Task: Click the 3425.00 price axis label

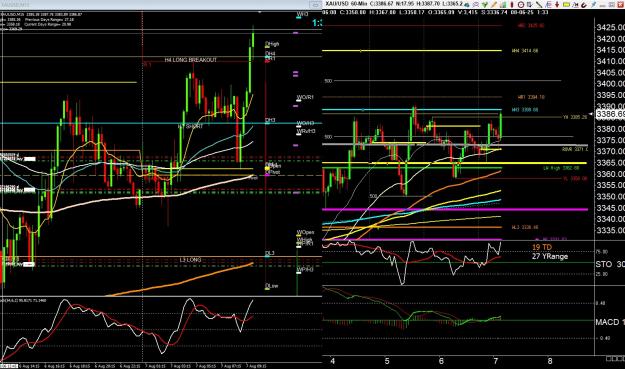Action: tap(610, 27)
